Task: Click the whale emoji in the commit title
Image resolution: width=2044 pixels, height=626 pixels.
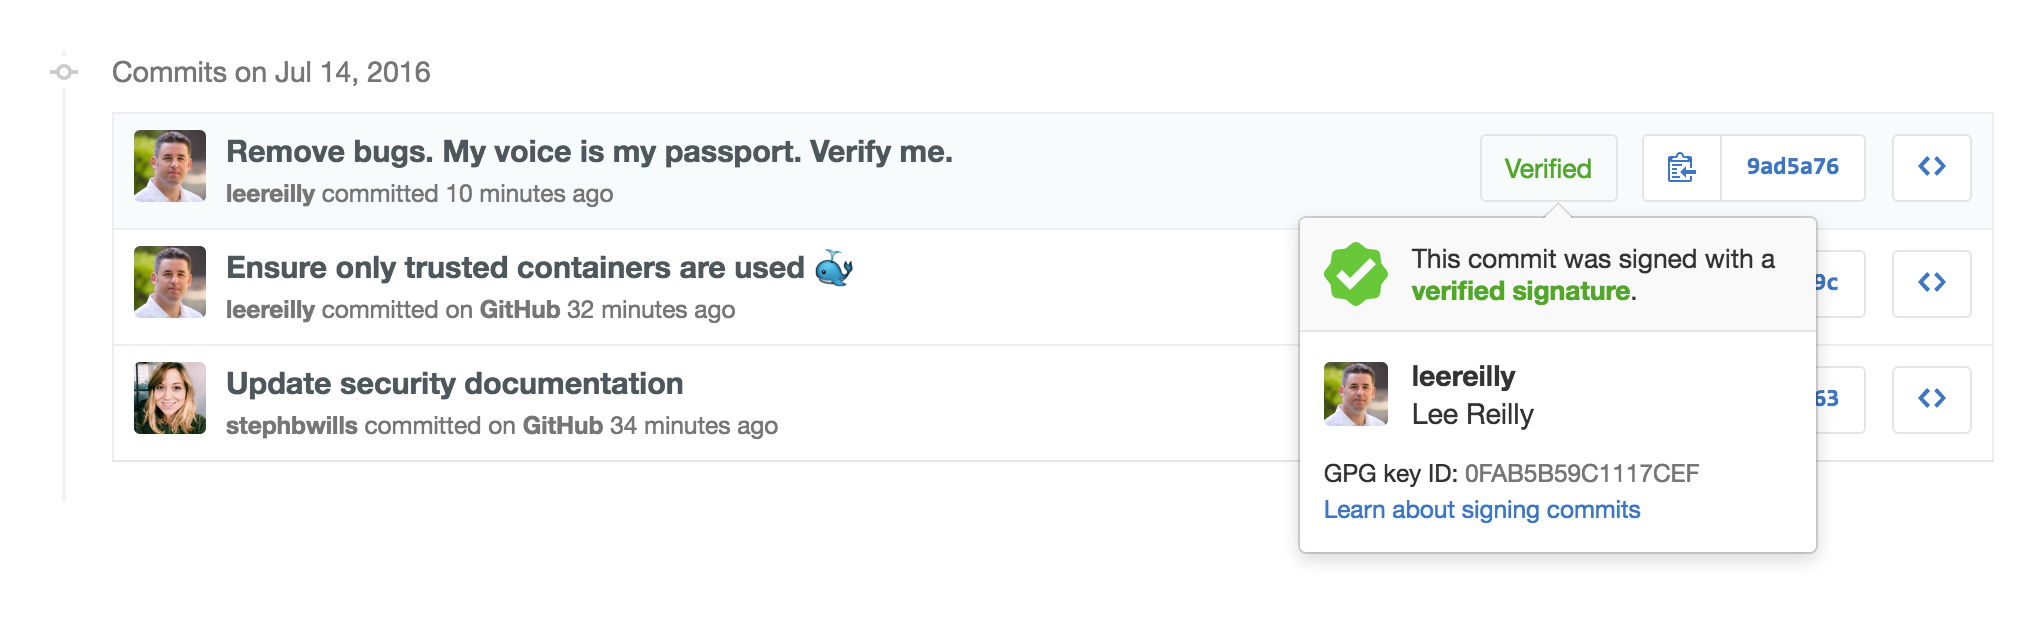Action: point(833,268)
